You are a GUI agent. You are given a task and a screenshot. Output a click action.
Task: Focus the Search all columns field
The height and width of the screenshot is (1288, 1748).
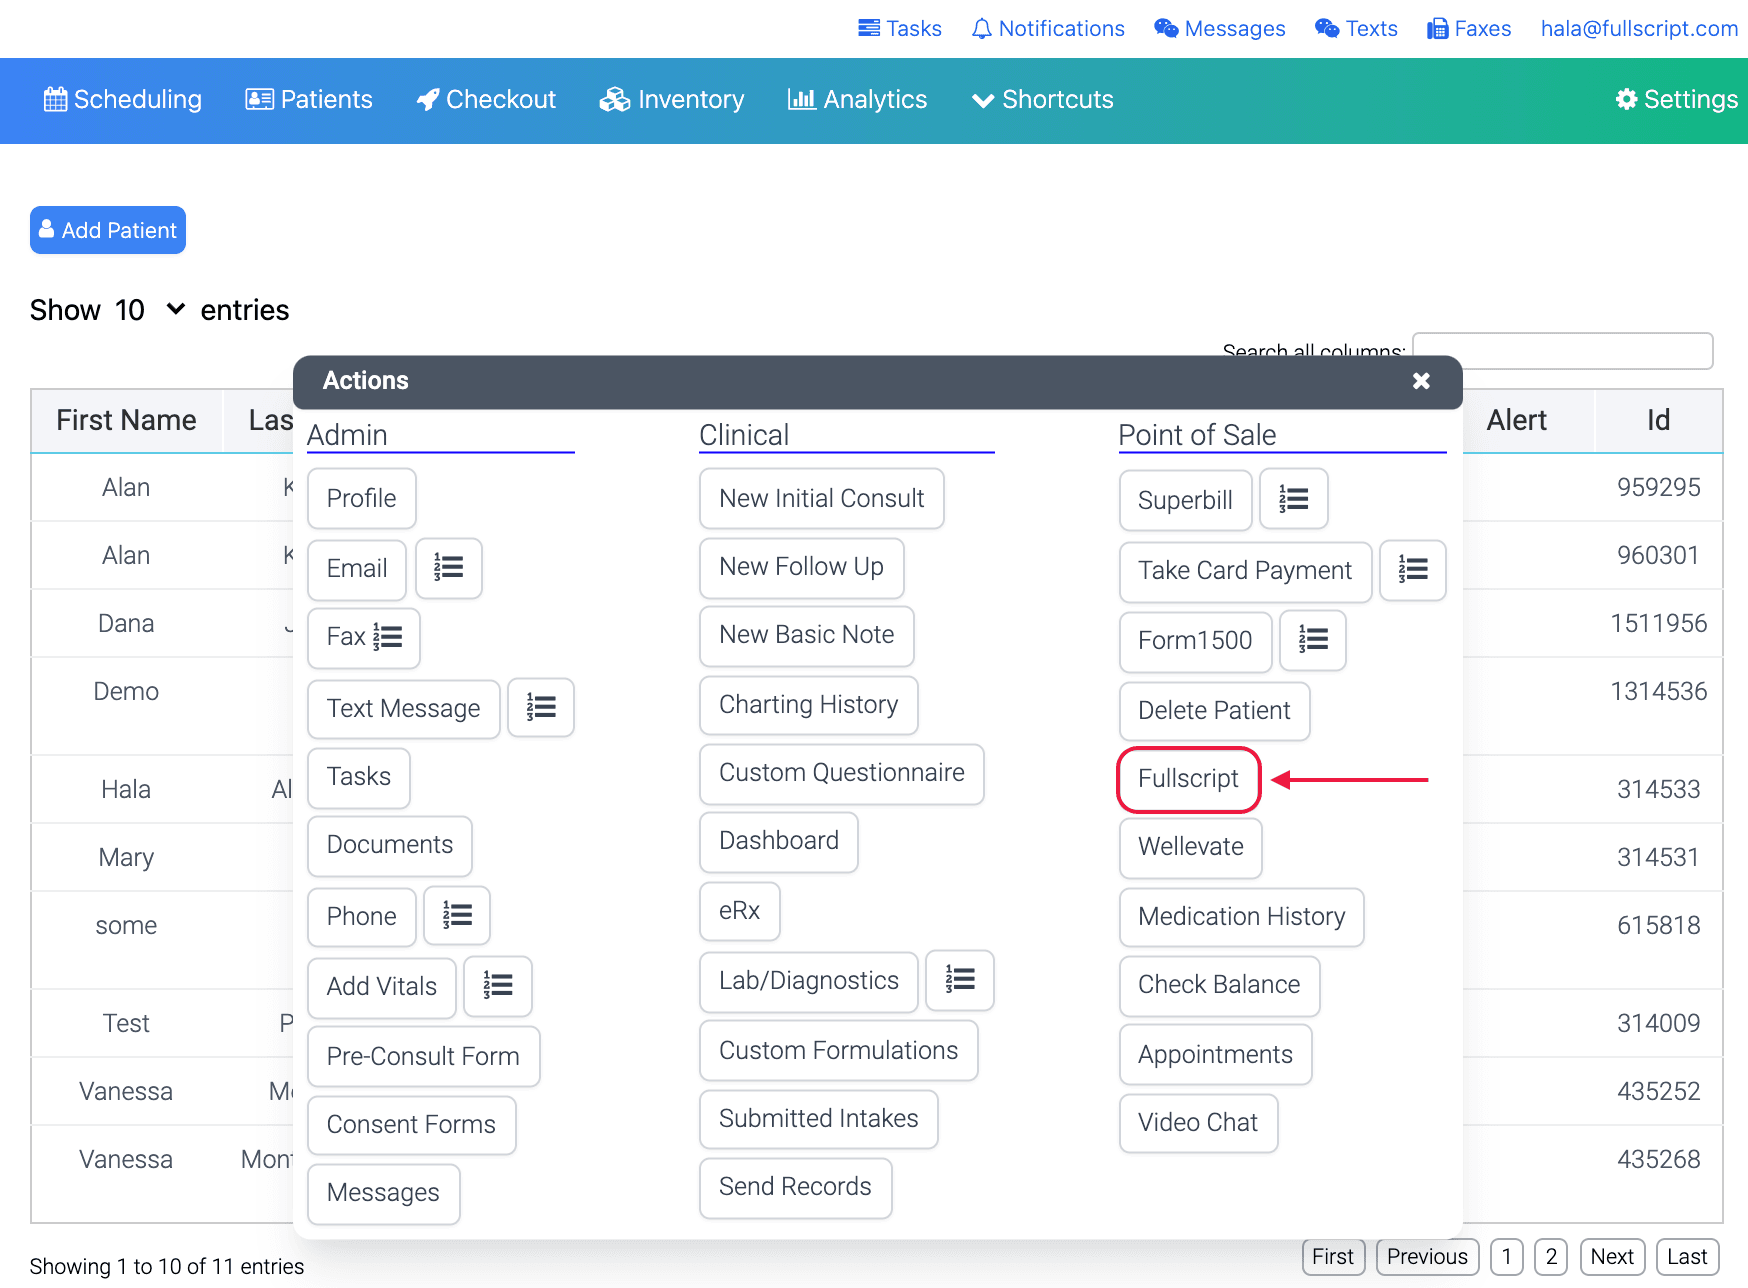[x=1563, y=351]
